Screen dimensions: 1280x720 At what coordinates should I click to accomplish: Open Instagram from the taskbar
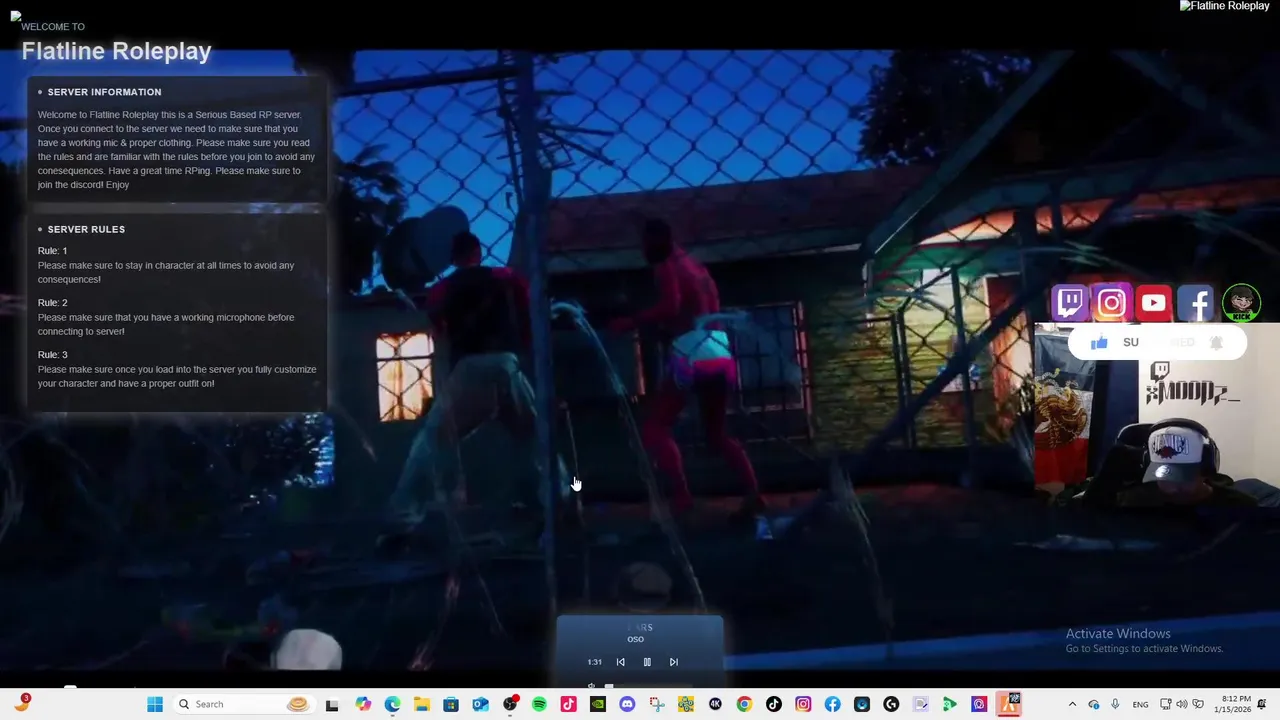(x=803, y=704)
